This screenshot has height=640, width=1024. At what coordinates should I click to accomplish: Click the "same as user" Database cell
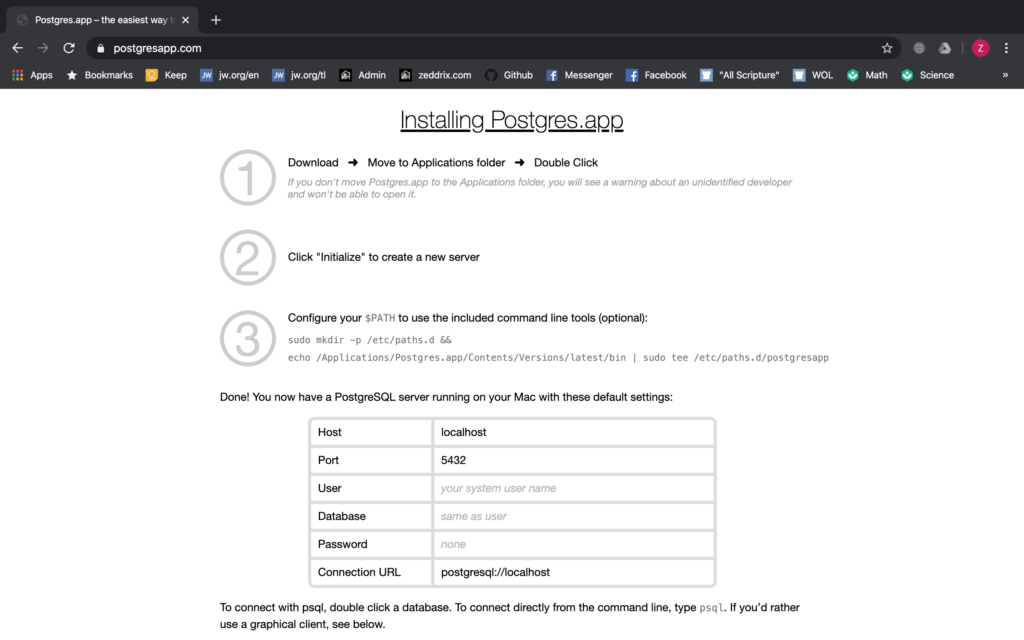click(x=573, y=517)
